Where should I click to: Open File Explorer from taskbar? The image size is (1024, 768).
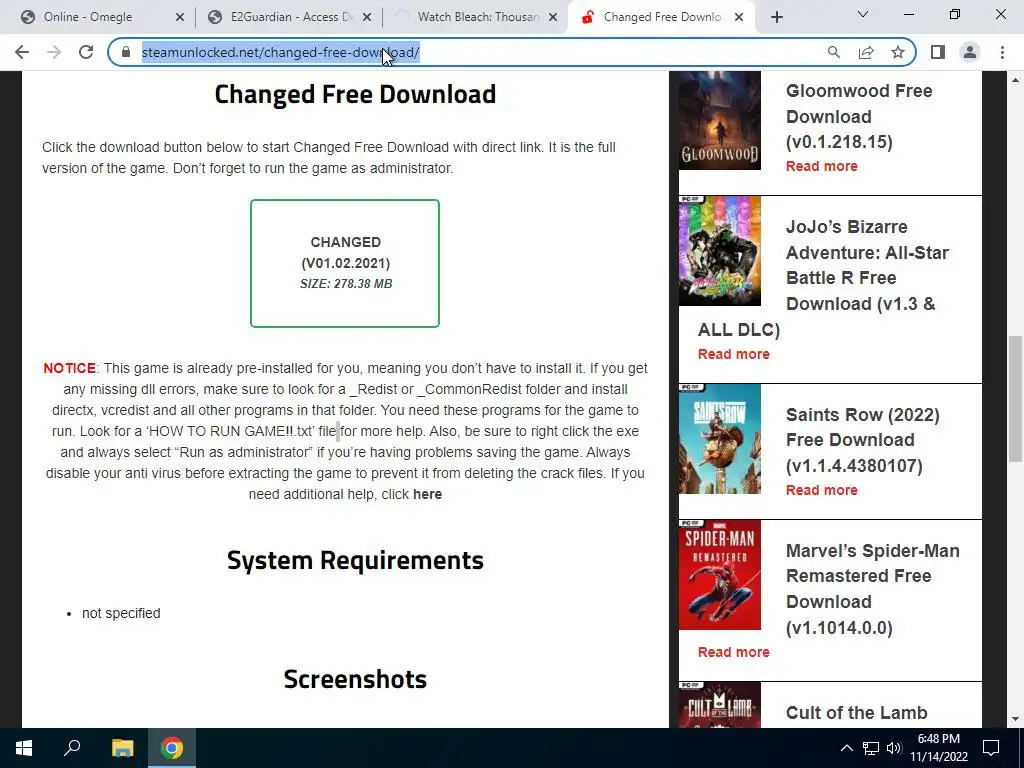[122, 748]
